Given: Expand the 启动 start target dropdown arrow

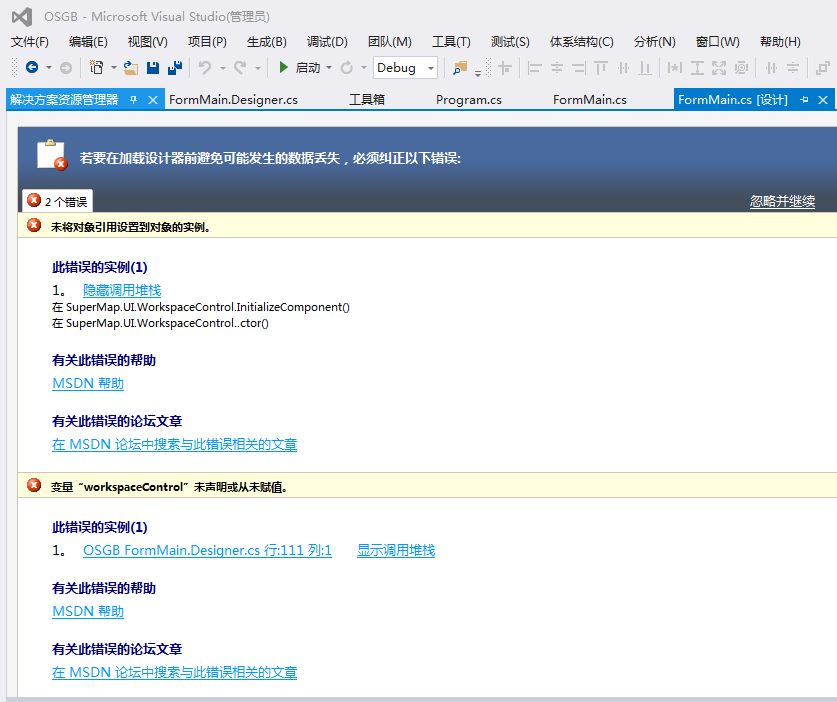Looking at the screenshot, I should [329, 68].
